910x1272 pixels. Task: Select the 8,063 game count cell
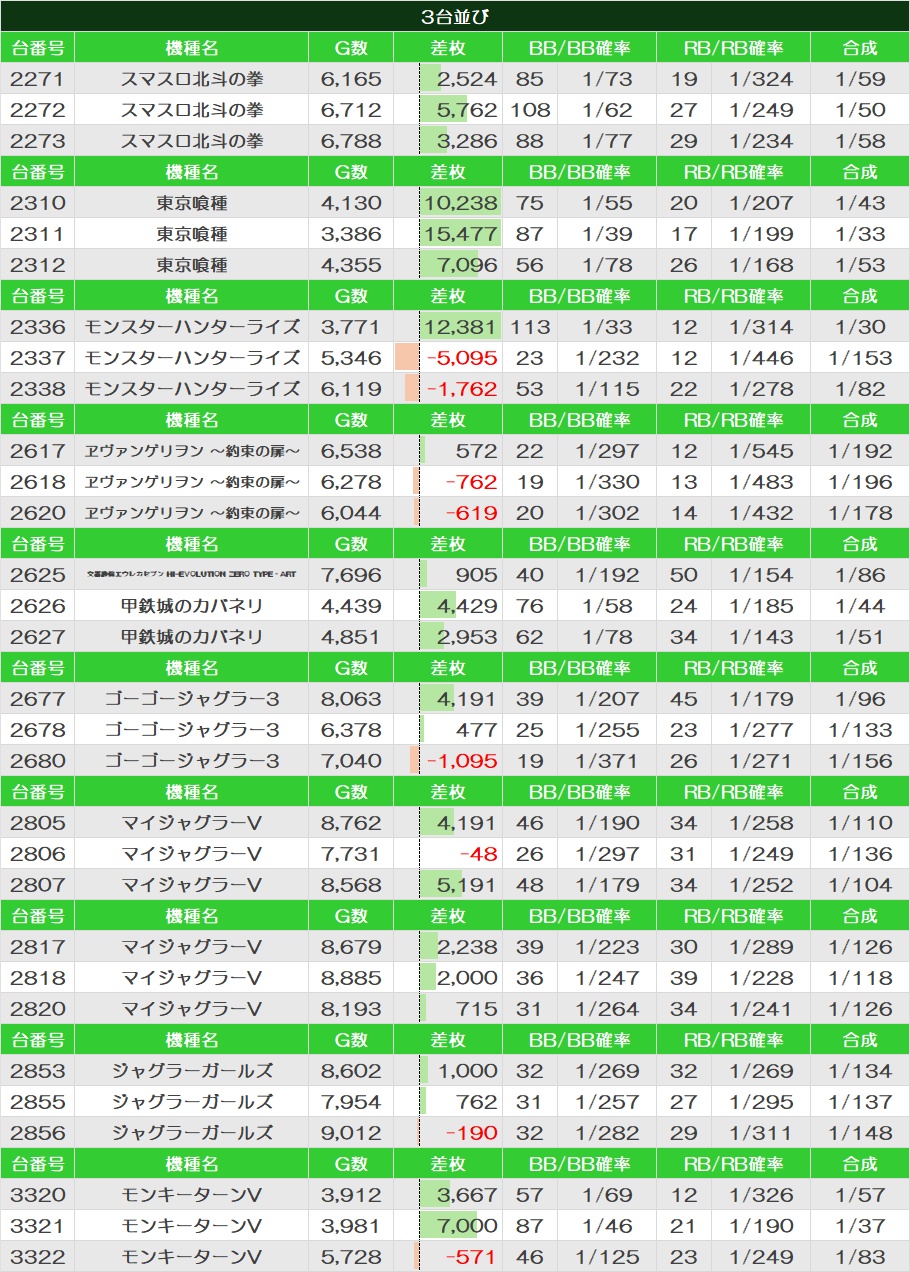tap(351, 699)
